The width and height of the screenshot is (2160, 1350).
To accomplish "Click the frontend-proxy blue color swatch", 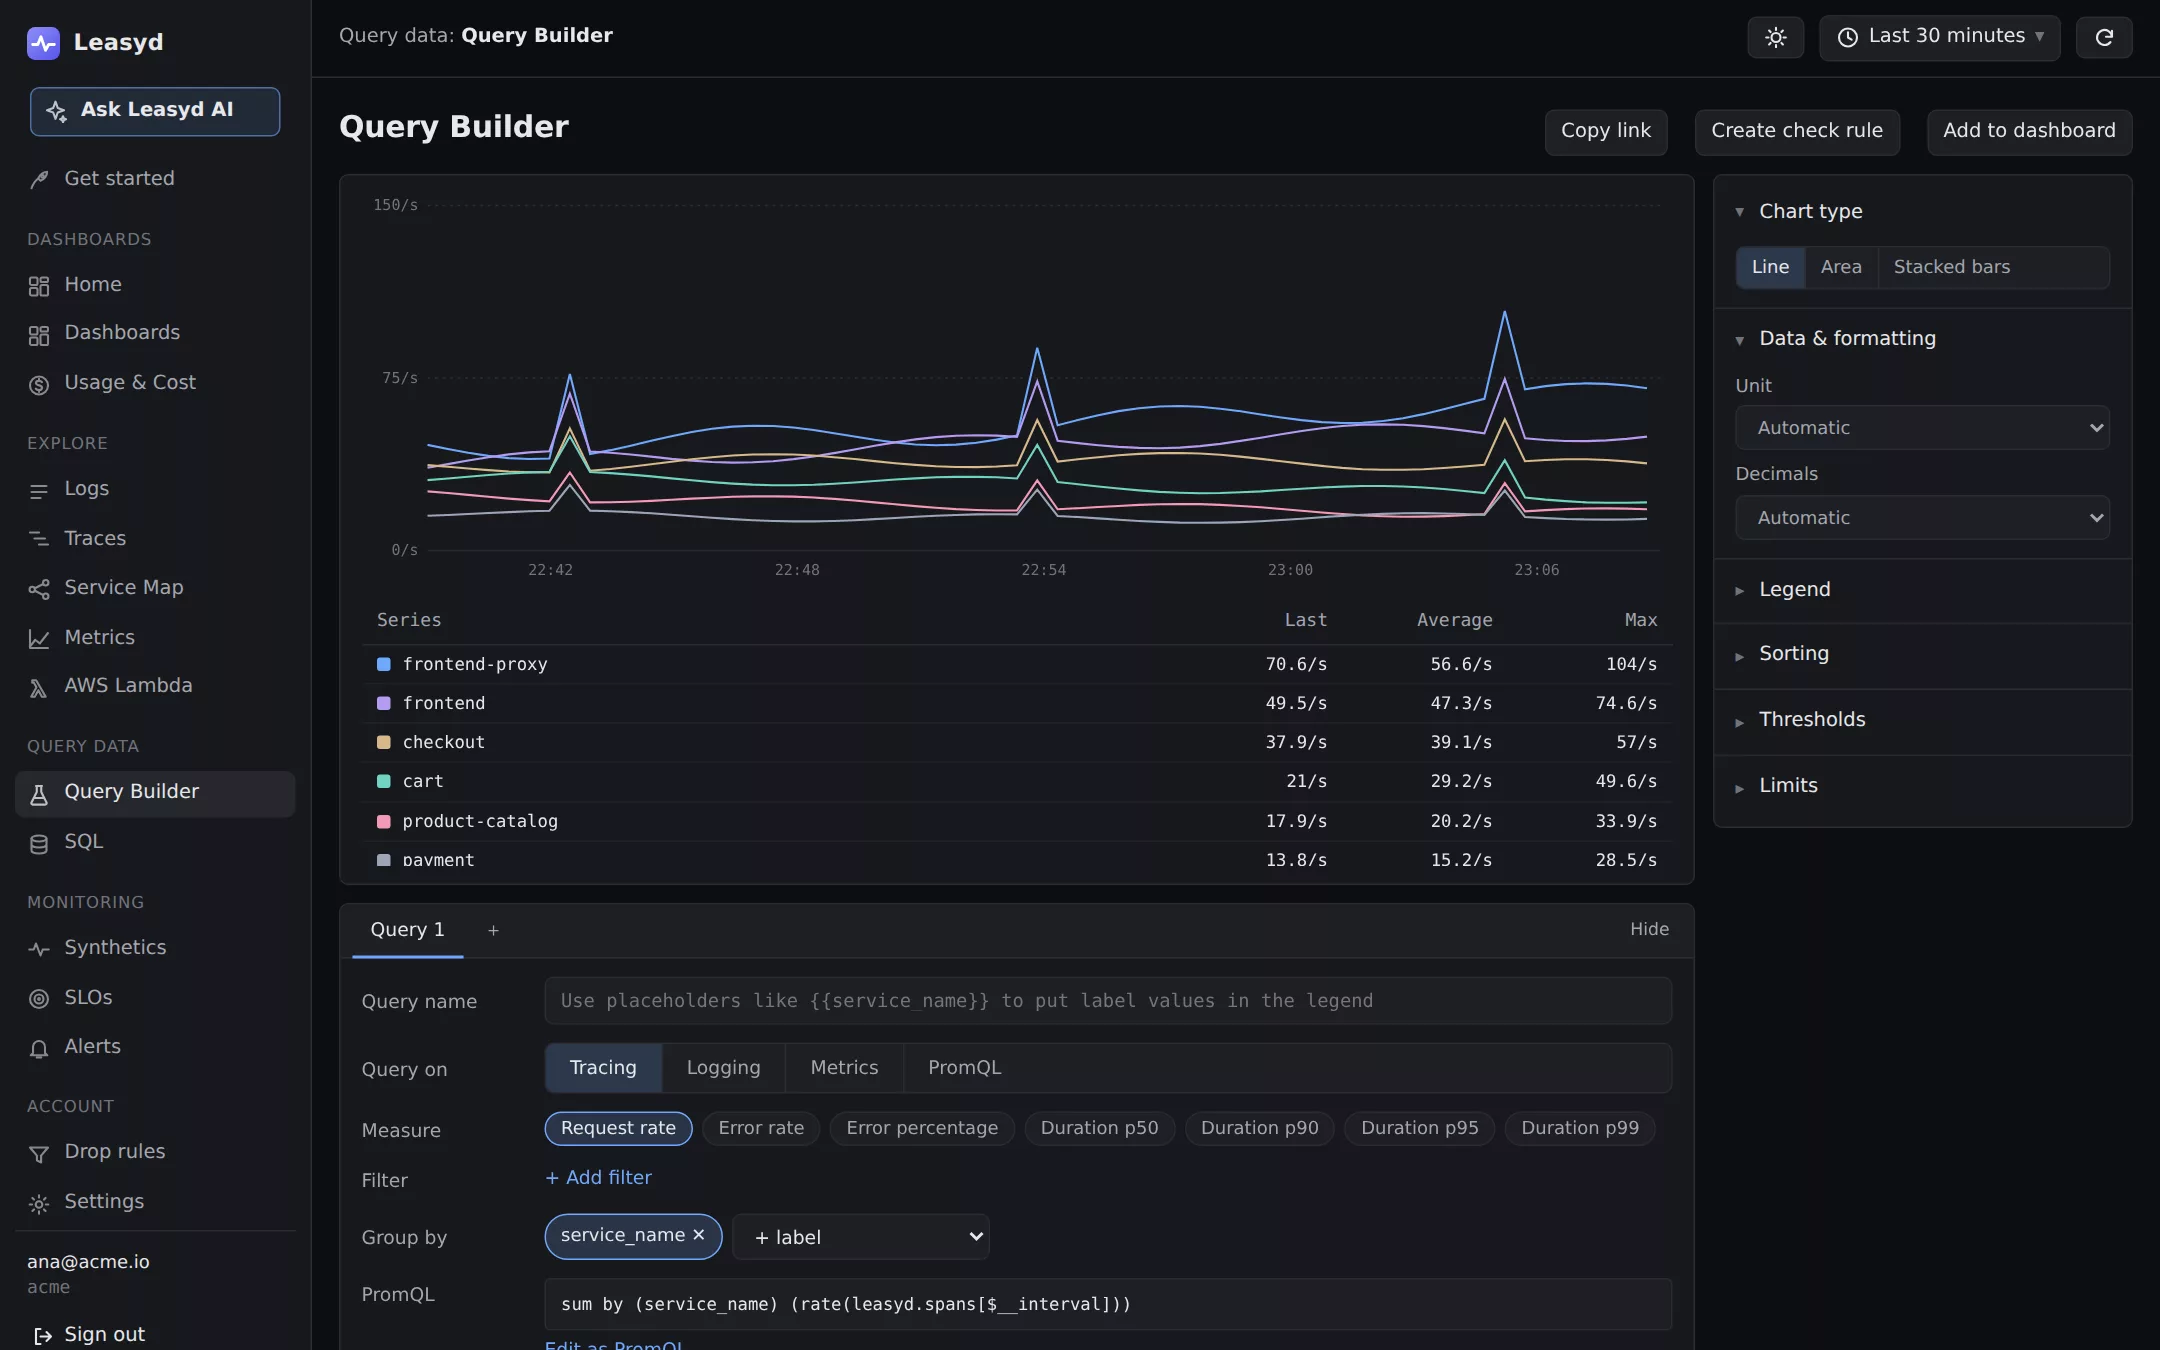I will pyautogui.click(x=383, y=664).
